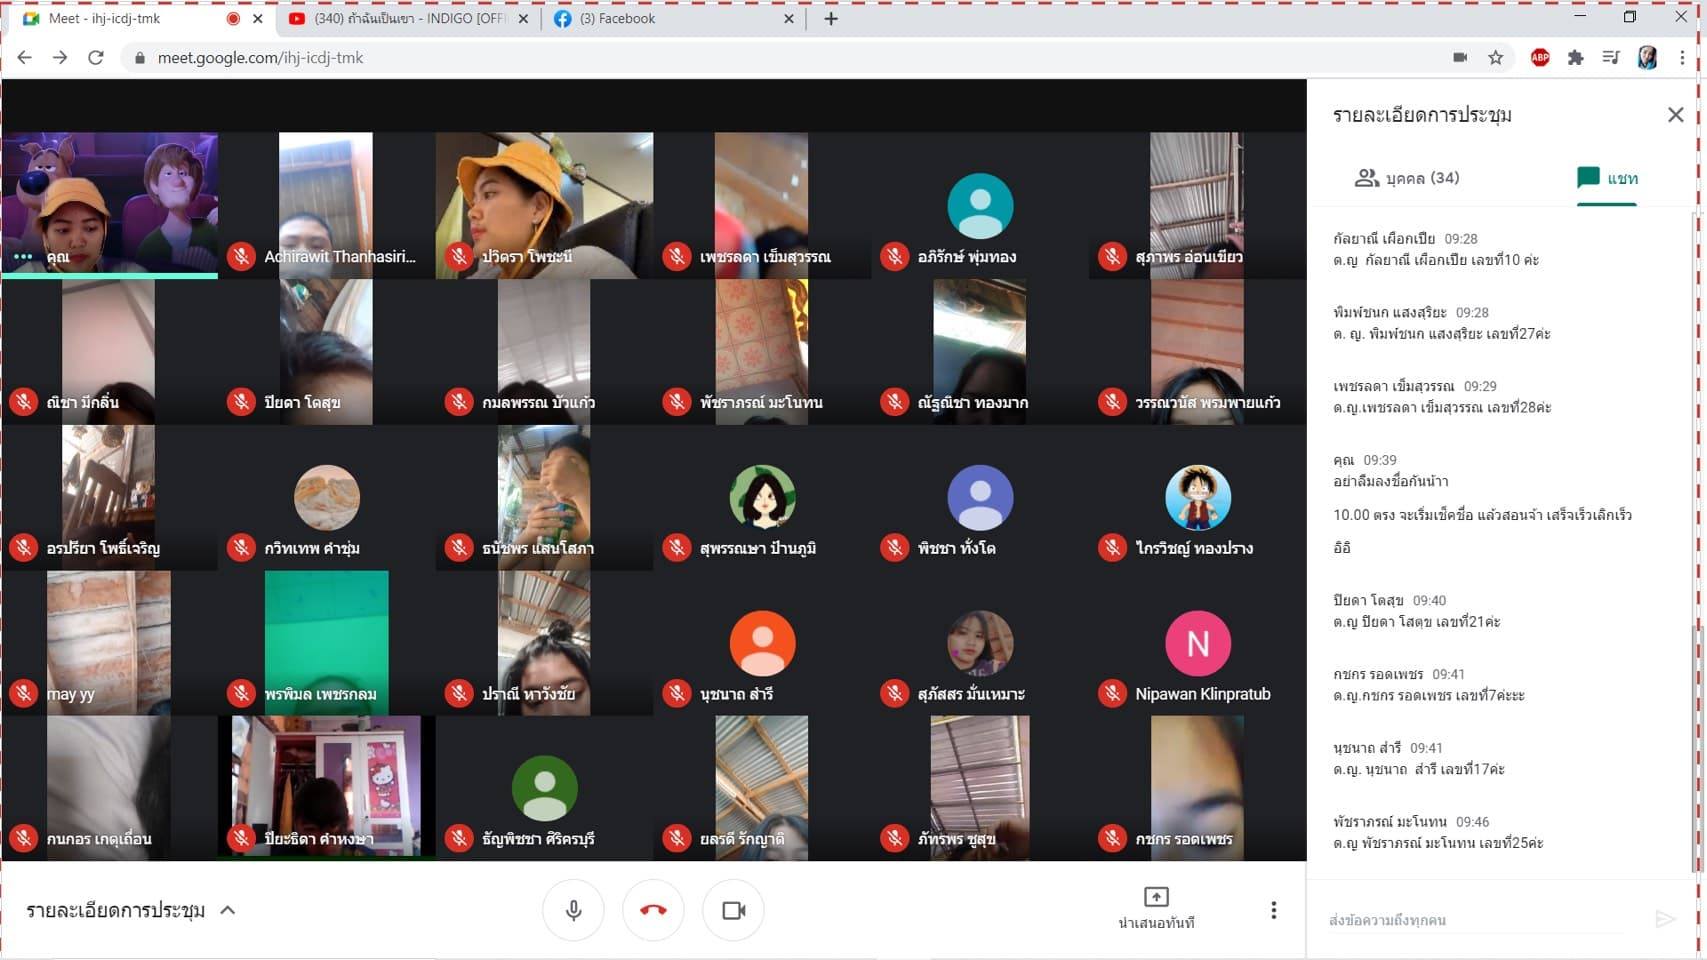Close the meeting details side panel

pyautogui.click(x=1676, y=115)
